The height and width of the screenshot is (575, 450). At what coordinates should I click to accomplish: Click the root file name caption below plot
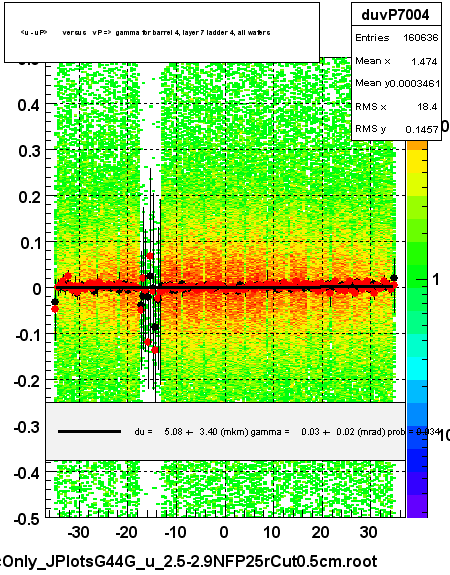coord(189,562)
